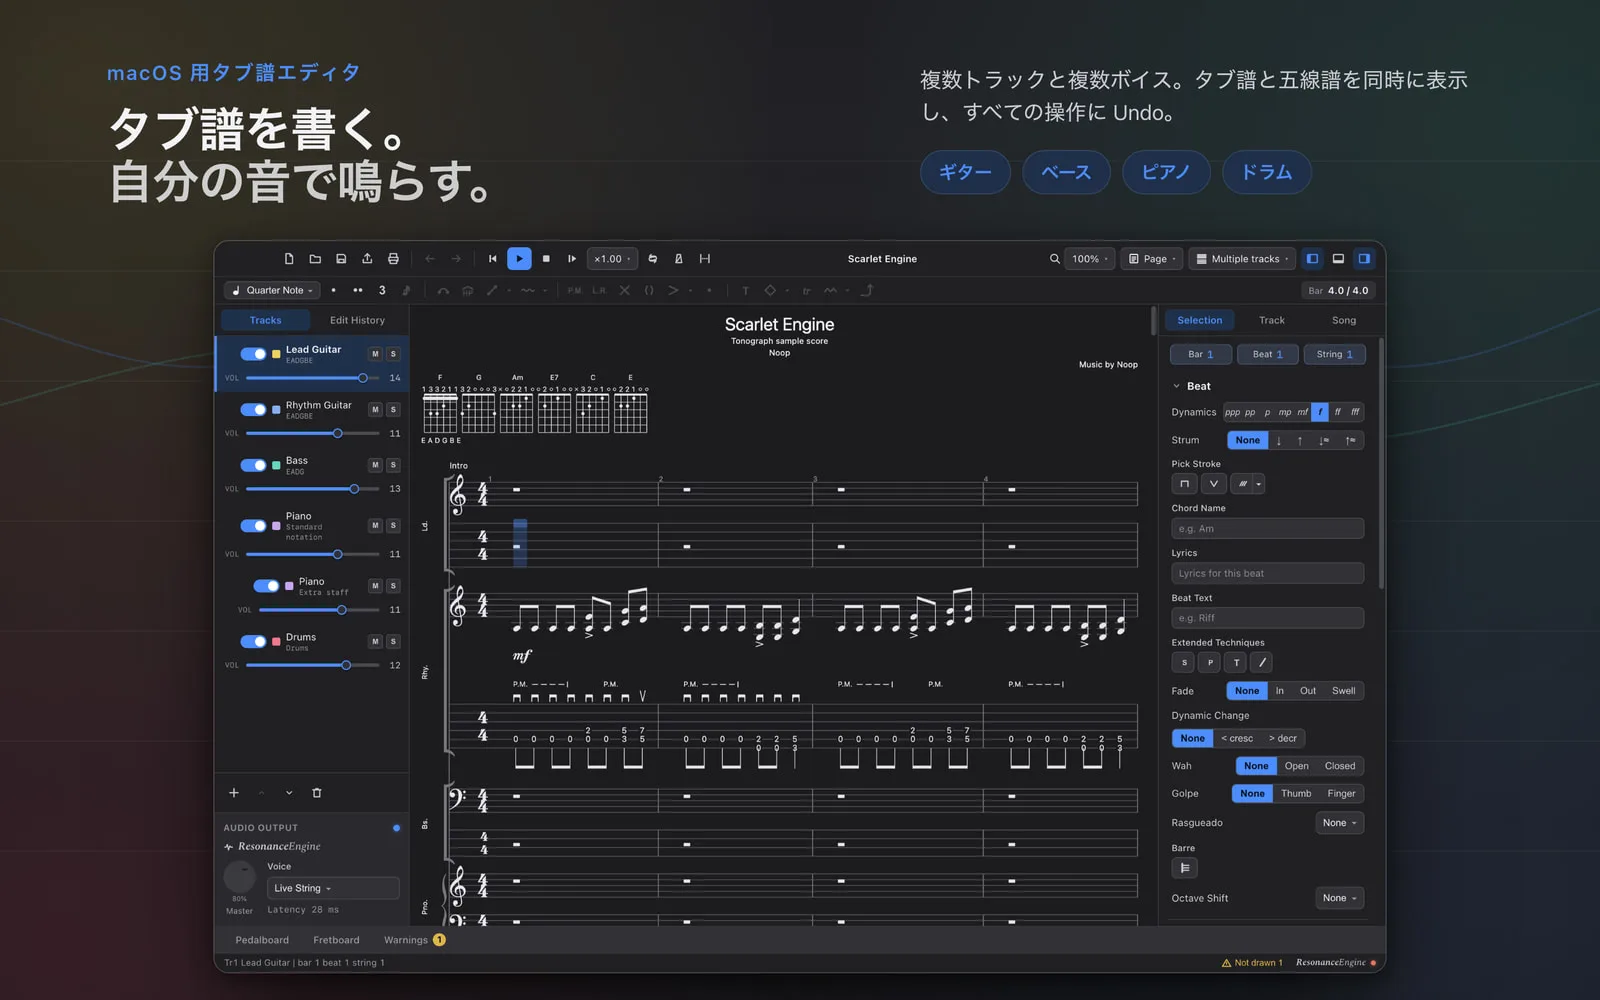The image size is (1600, 1000).
Task: Open a file with folder icon
Action: [315, 259]
